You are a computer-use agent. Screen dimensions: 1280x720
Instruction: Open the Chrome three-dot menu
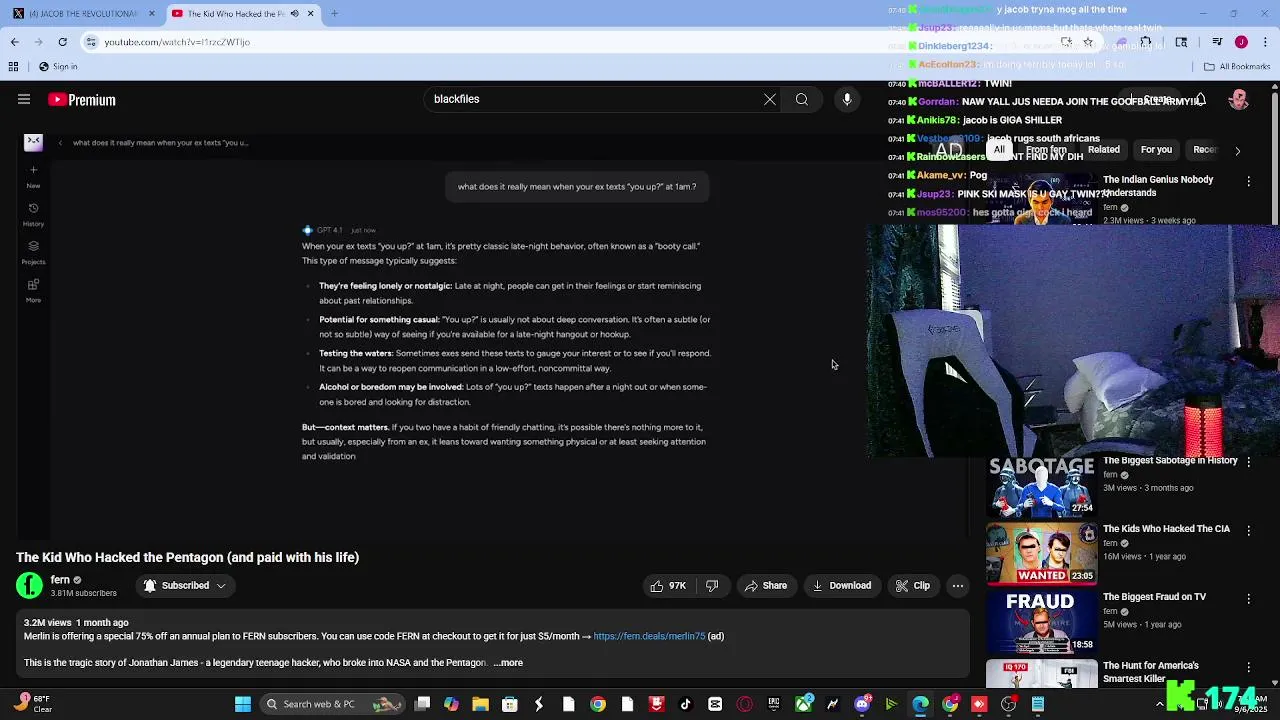[x=1265, y=42]
